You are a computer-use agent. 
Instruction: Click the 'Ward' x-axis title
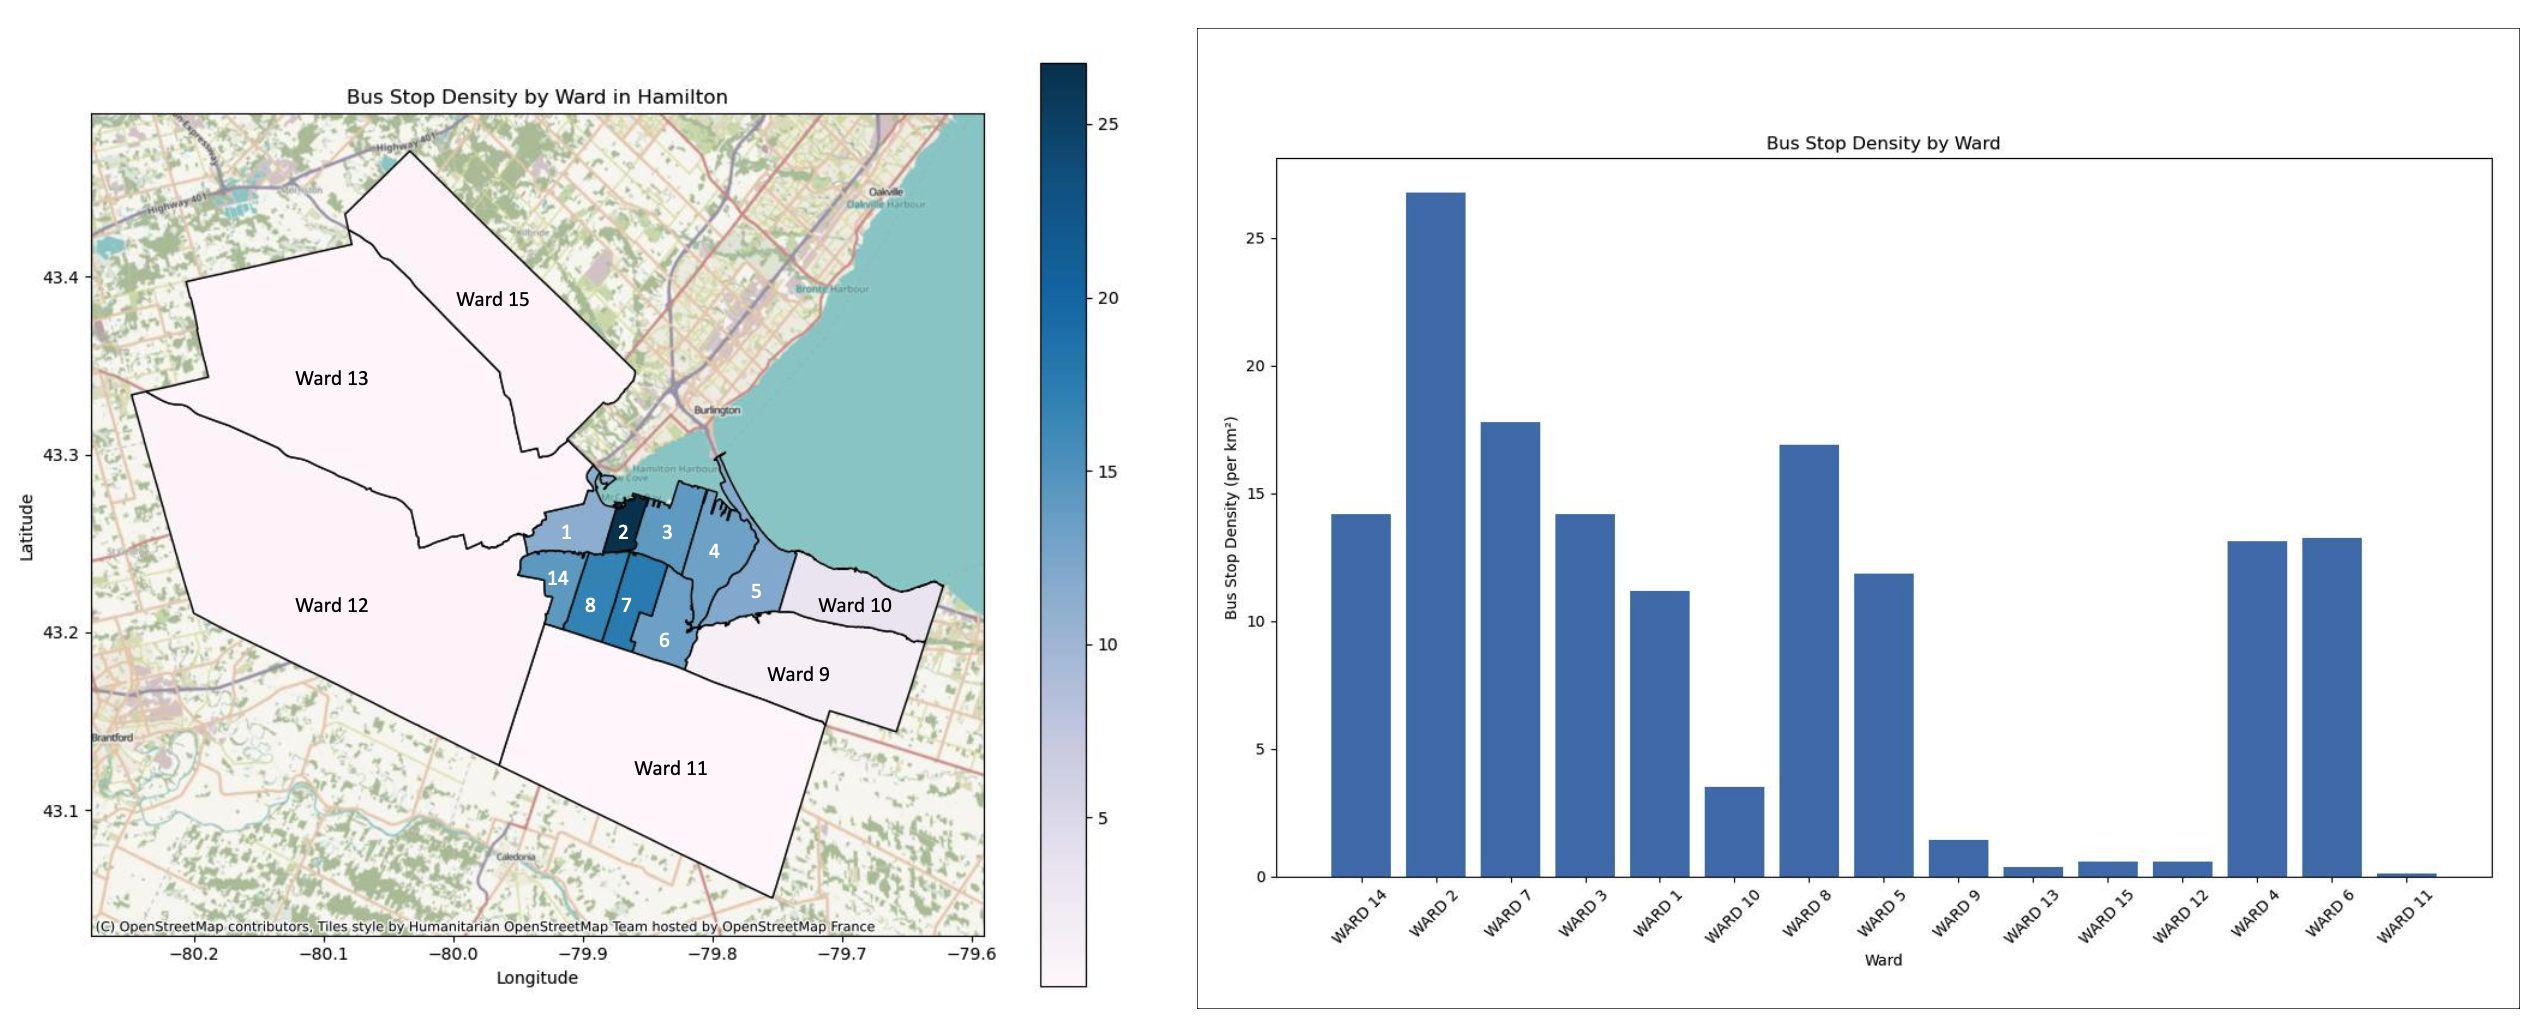pos(1883,960)
